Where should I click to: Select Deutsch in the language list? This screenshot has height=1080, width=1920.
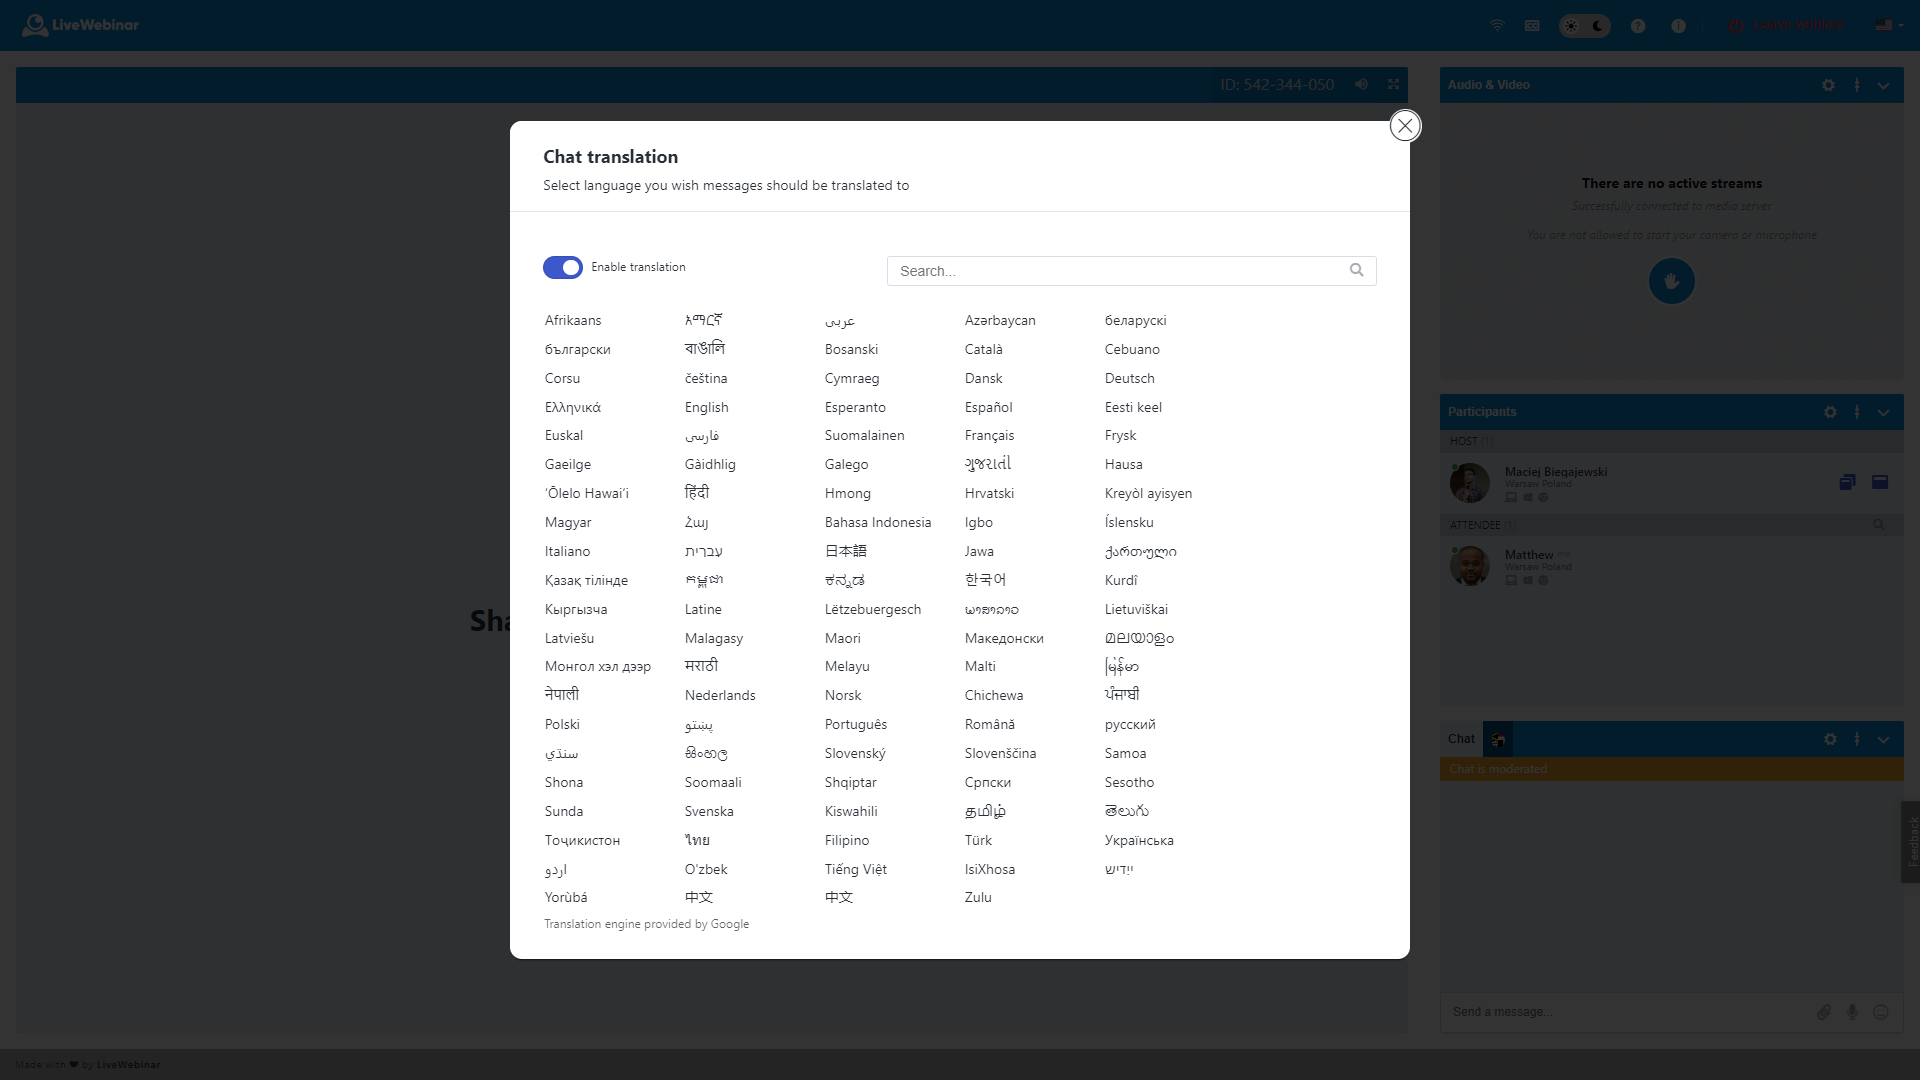pos(1129,378)
